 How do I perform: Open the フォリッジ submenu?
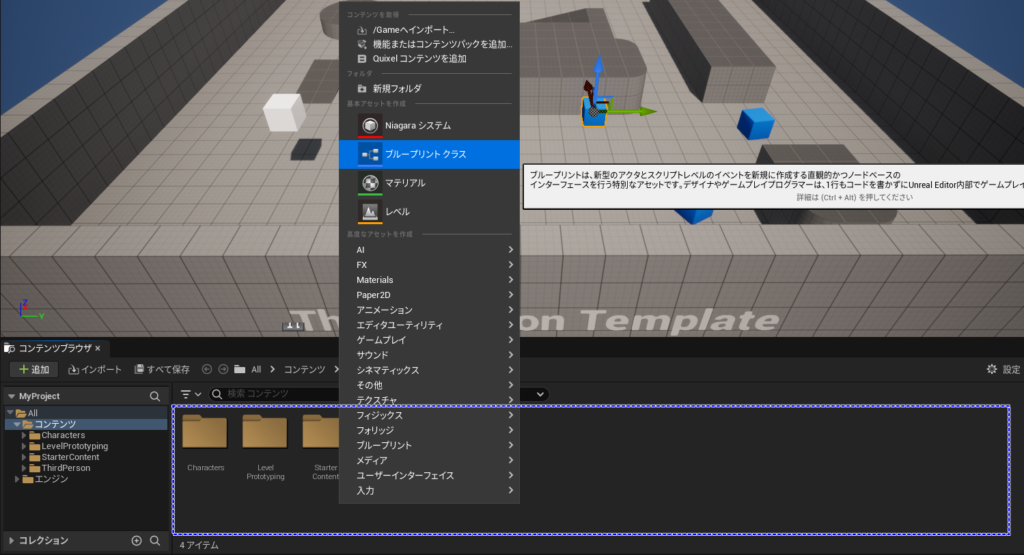[429, 430]
